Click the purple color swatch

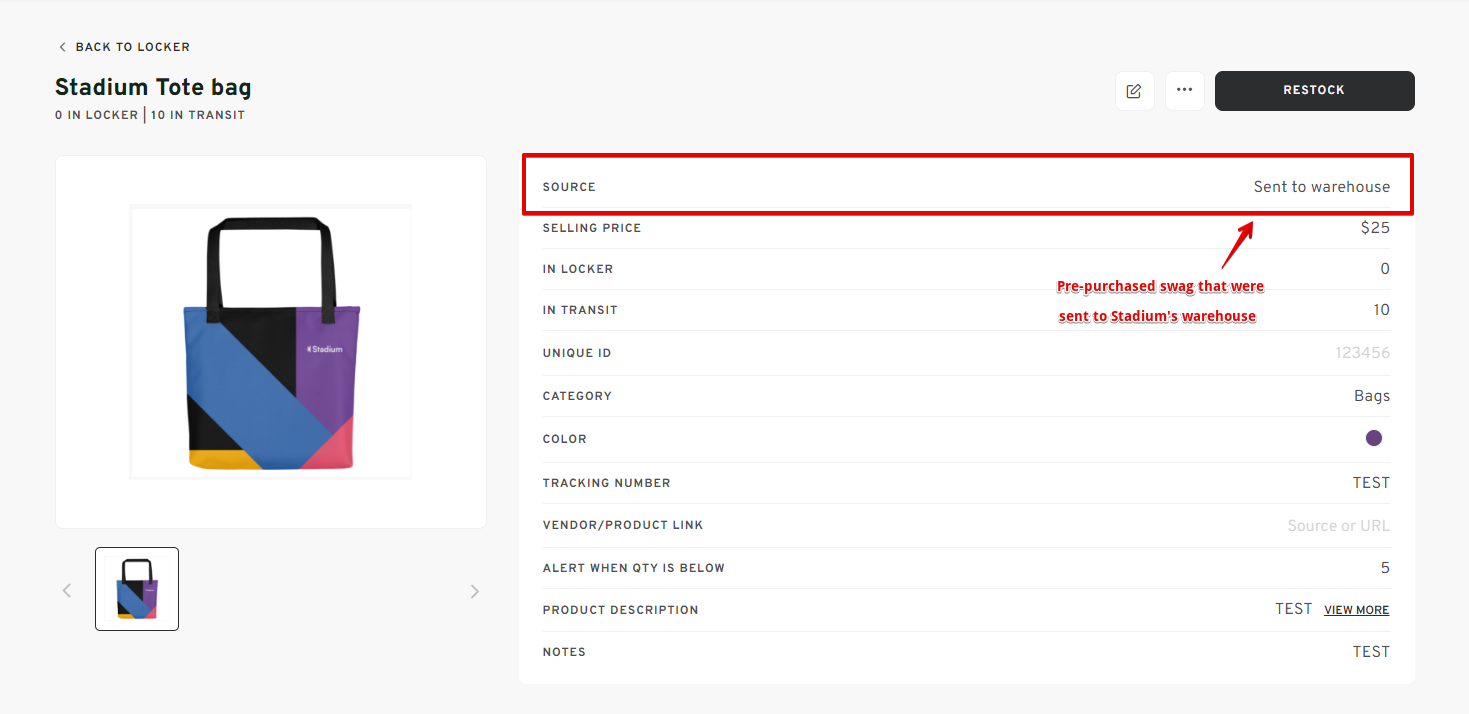click(x=1374, y=438)
